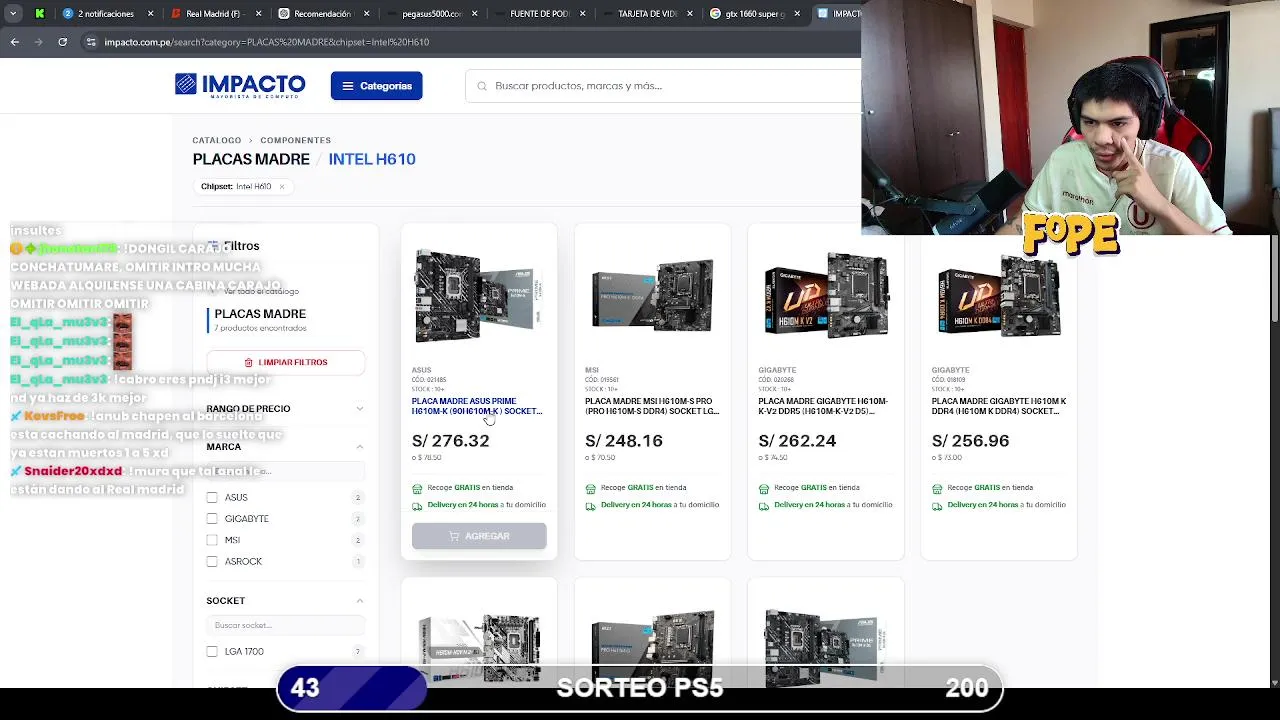Click AGREGAR for the ASUS Prime board
This screenshot has height=720, width=1280.
[x=479, y=536]
